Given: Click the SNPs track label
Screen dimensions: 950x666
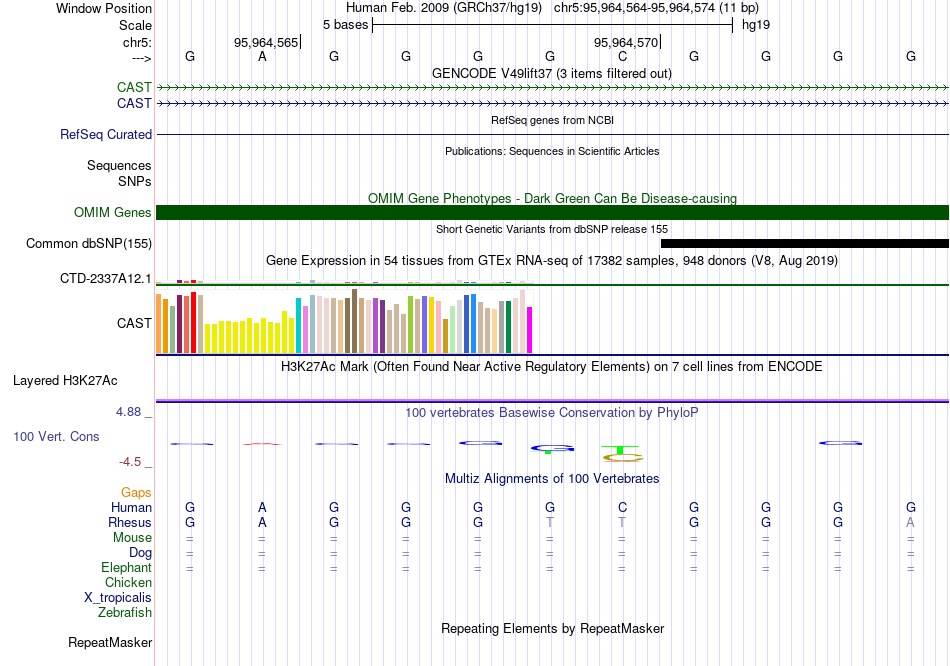Looking at the screenshot, I should [135, 181].
